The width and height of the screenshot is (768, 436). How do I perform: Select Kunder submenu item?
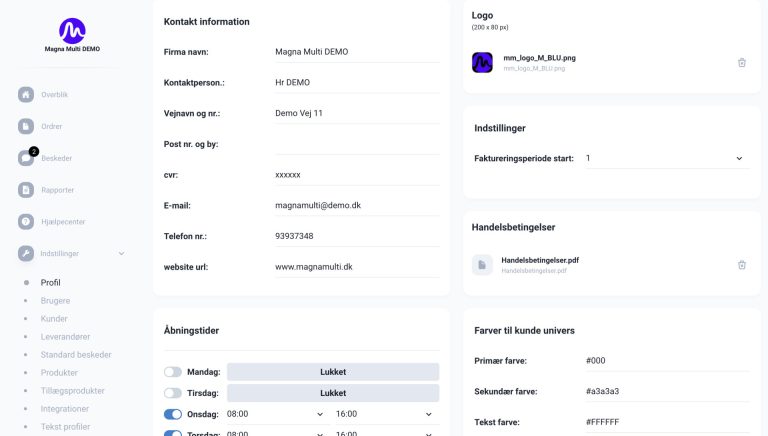tap(54, 319)
